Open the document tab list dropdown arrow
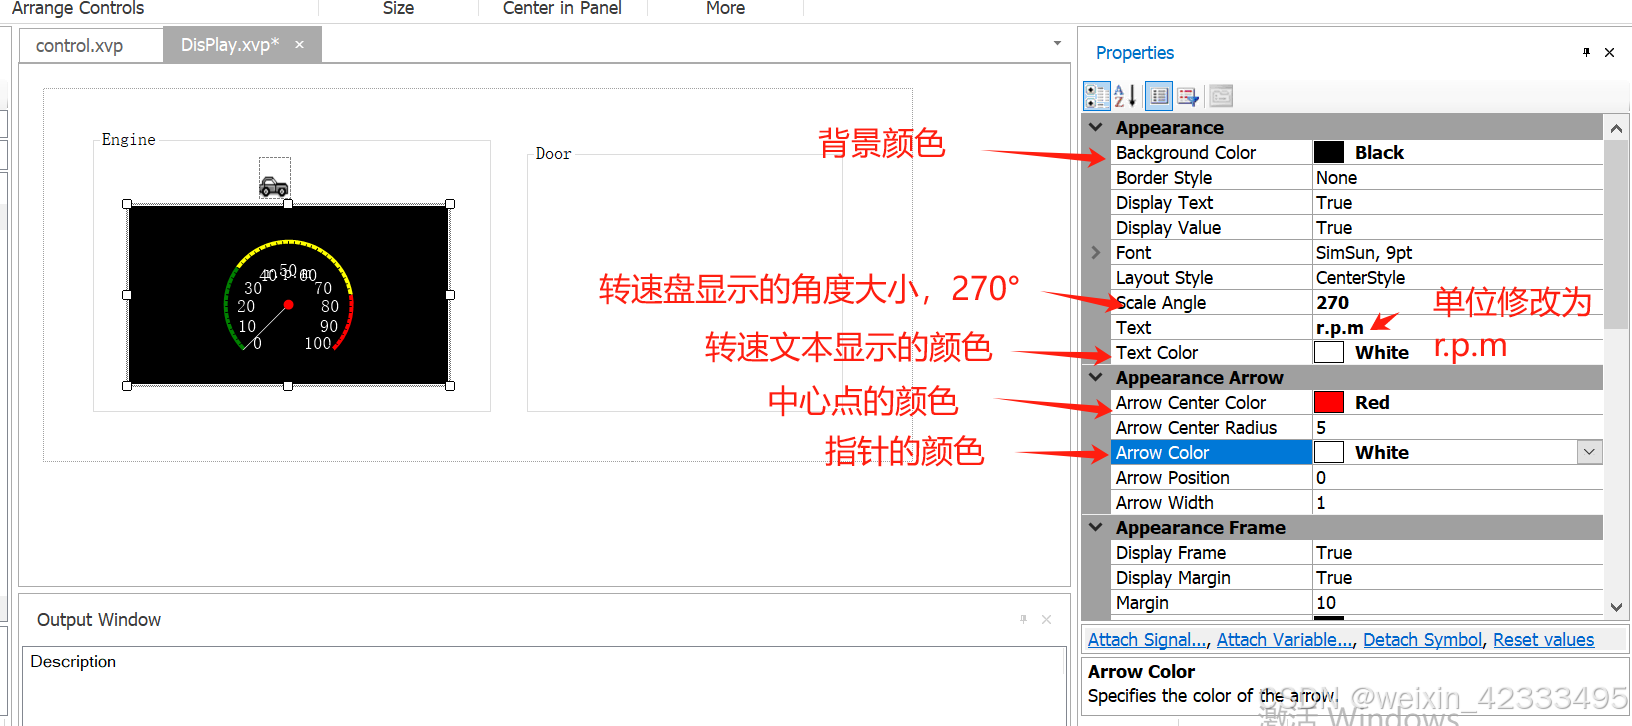Viewport: 1632px width, 726px height. pos(1057,44)
